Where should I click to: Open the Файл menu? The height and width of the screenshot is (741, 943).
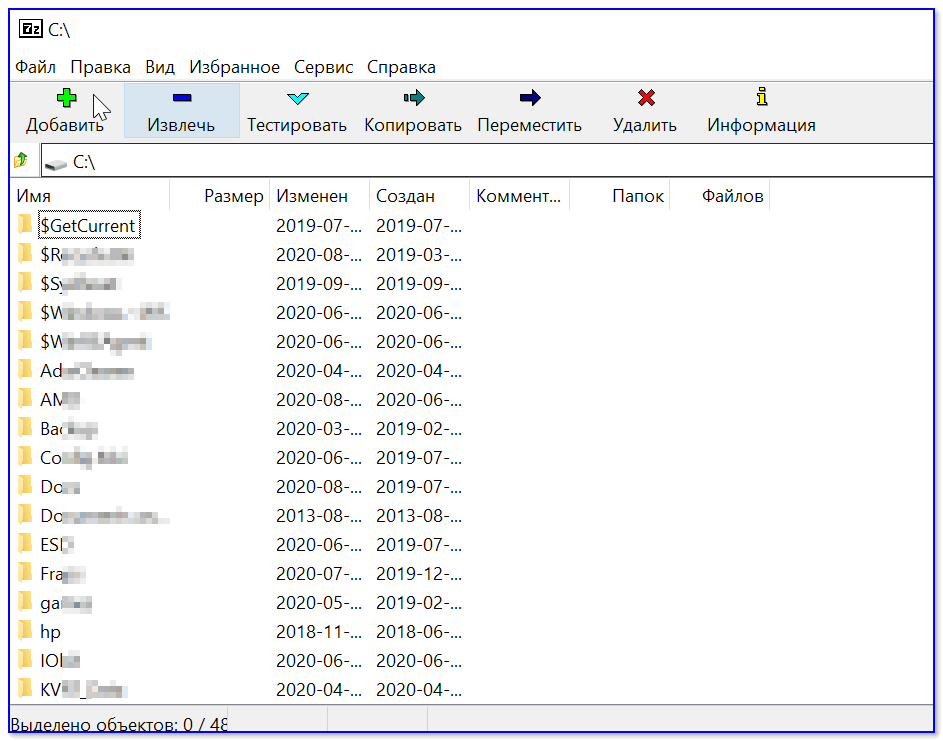[x=35, y=67]
